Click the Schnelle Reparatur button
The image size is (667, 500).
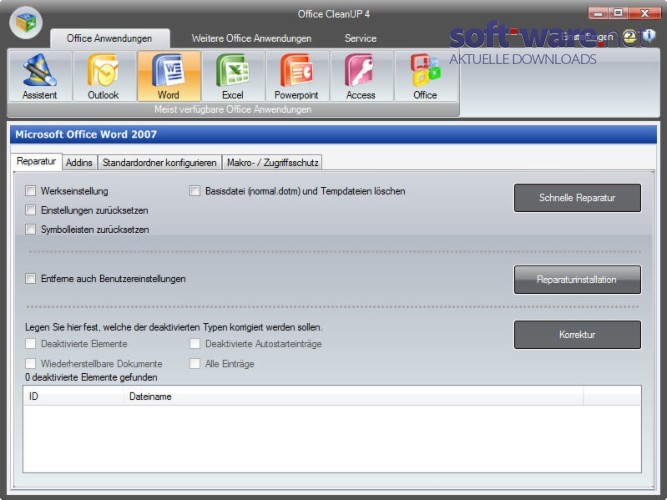click(x=577, y=198)
